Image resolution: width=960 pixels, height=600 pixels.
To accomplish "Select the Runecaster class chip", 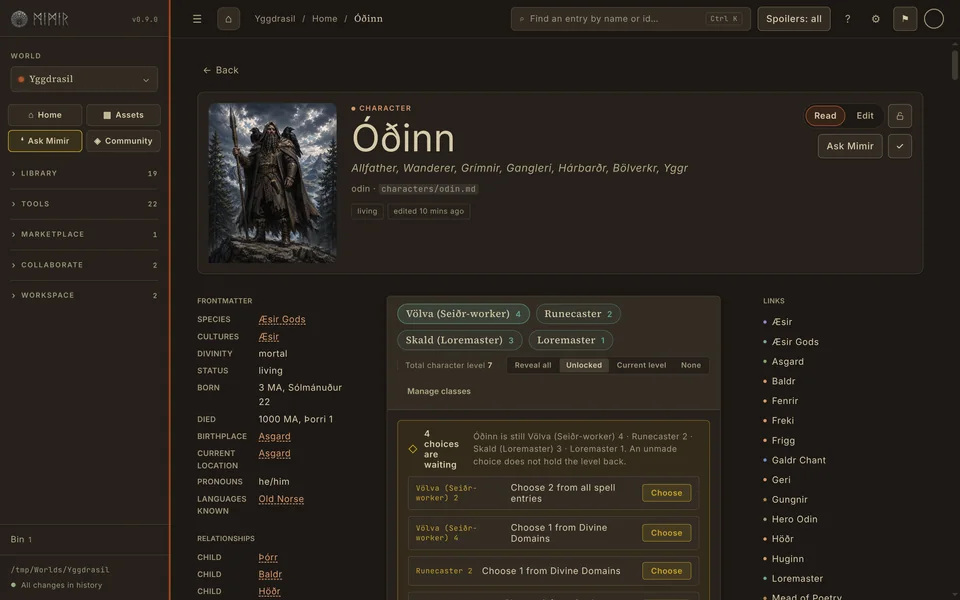I will 578,314.
